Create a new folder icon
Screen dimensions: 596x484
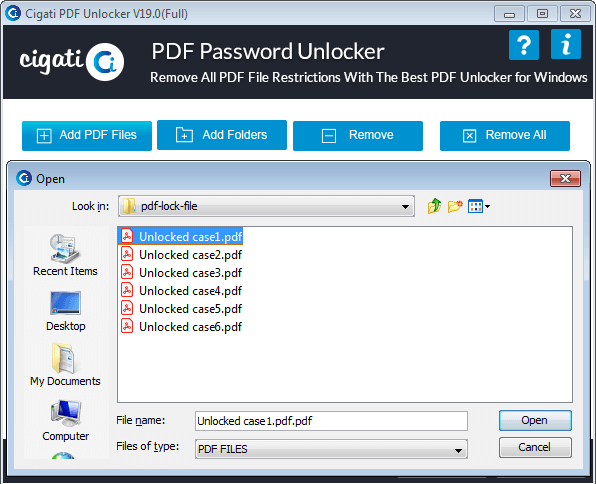click(x=455, y=206)
